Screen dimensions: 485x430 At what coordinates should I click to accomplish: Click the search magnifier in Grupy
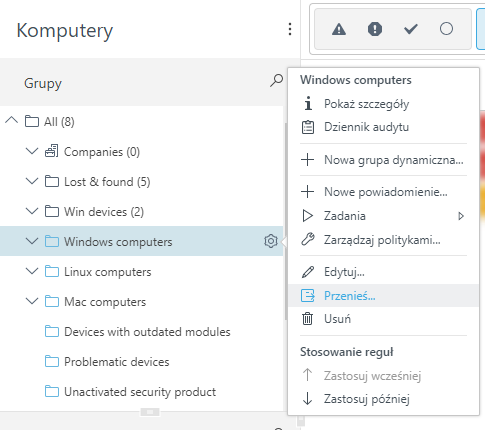277,81
